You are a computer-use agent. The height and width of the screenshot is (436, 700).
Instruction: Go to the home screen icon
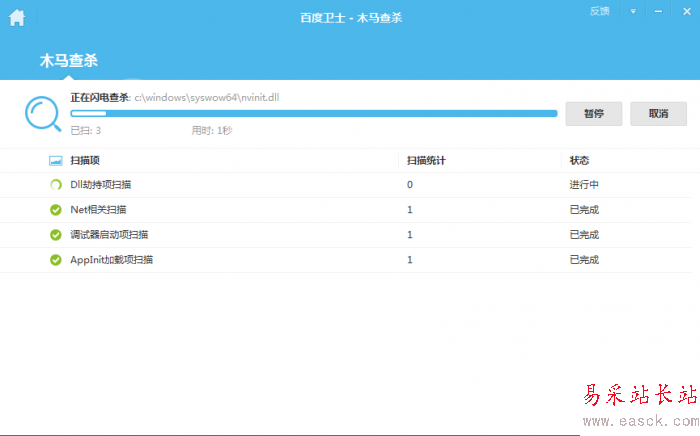(17, 18)
